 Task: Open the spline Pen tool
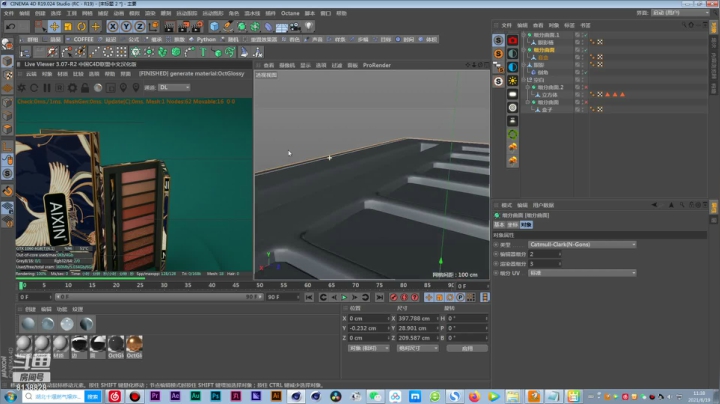coord(228,27)
